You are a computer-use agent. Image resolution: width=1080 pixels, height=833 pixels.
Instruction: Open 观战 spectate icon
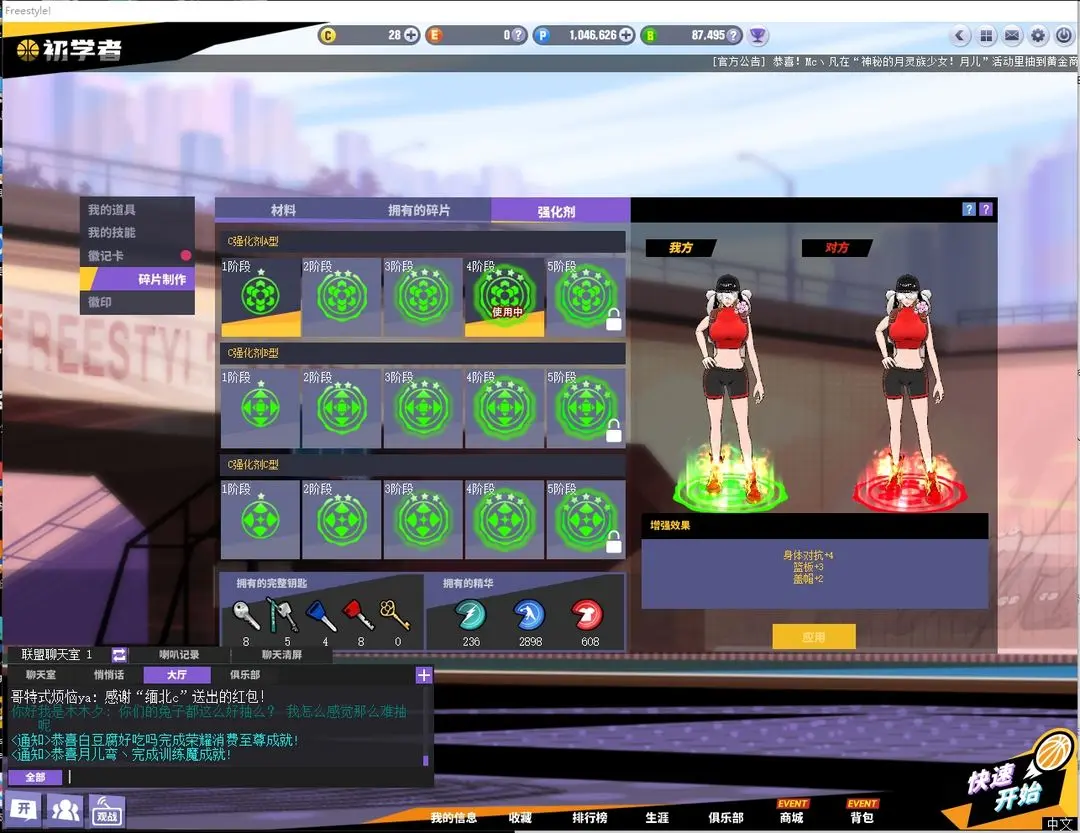pyautogui.click(x=107, y=811)
